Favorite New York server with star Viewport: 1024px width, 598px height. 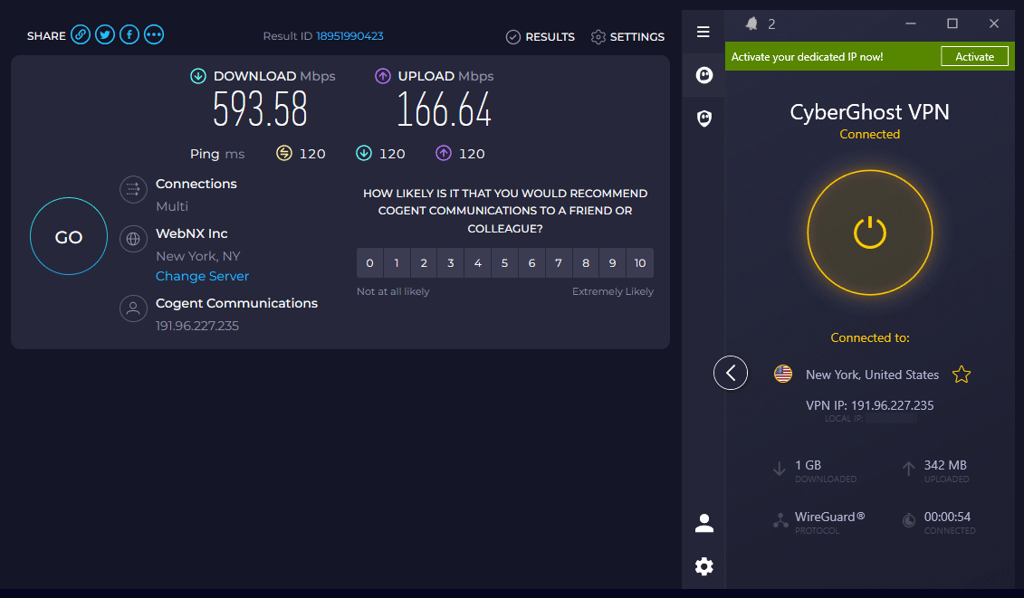coord(961,375)
